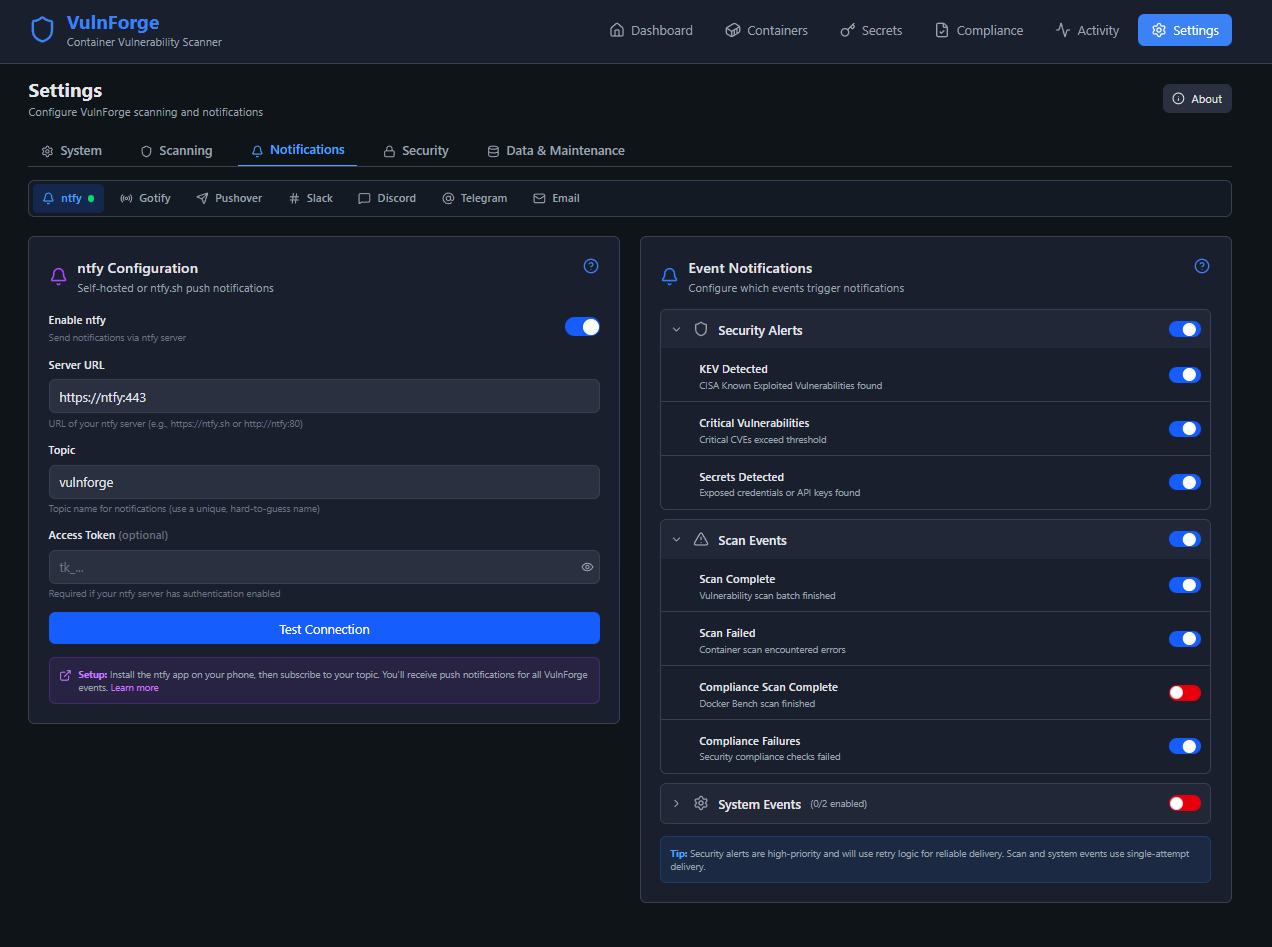Screen dimensions: 1272x947
Task: Expand the System Events section
Action: pyautogui.click(x=677, y=804)
